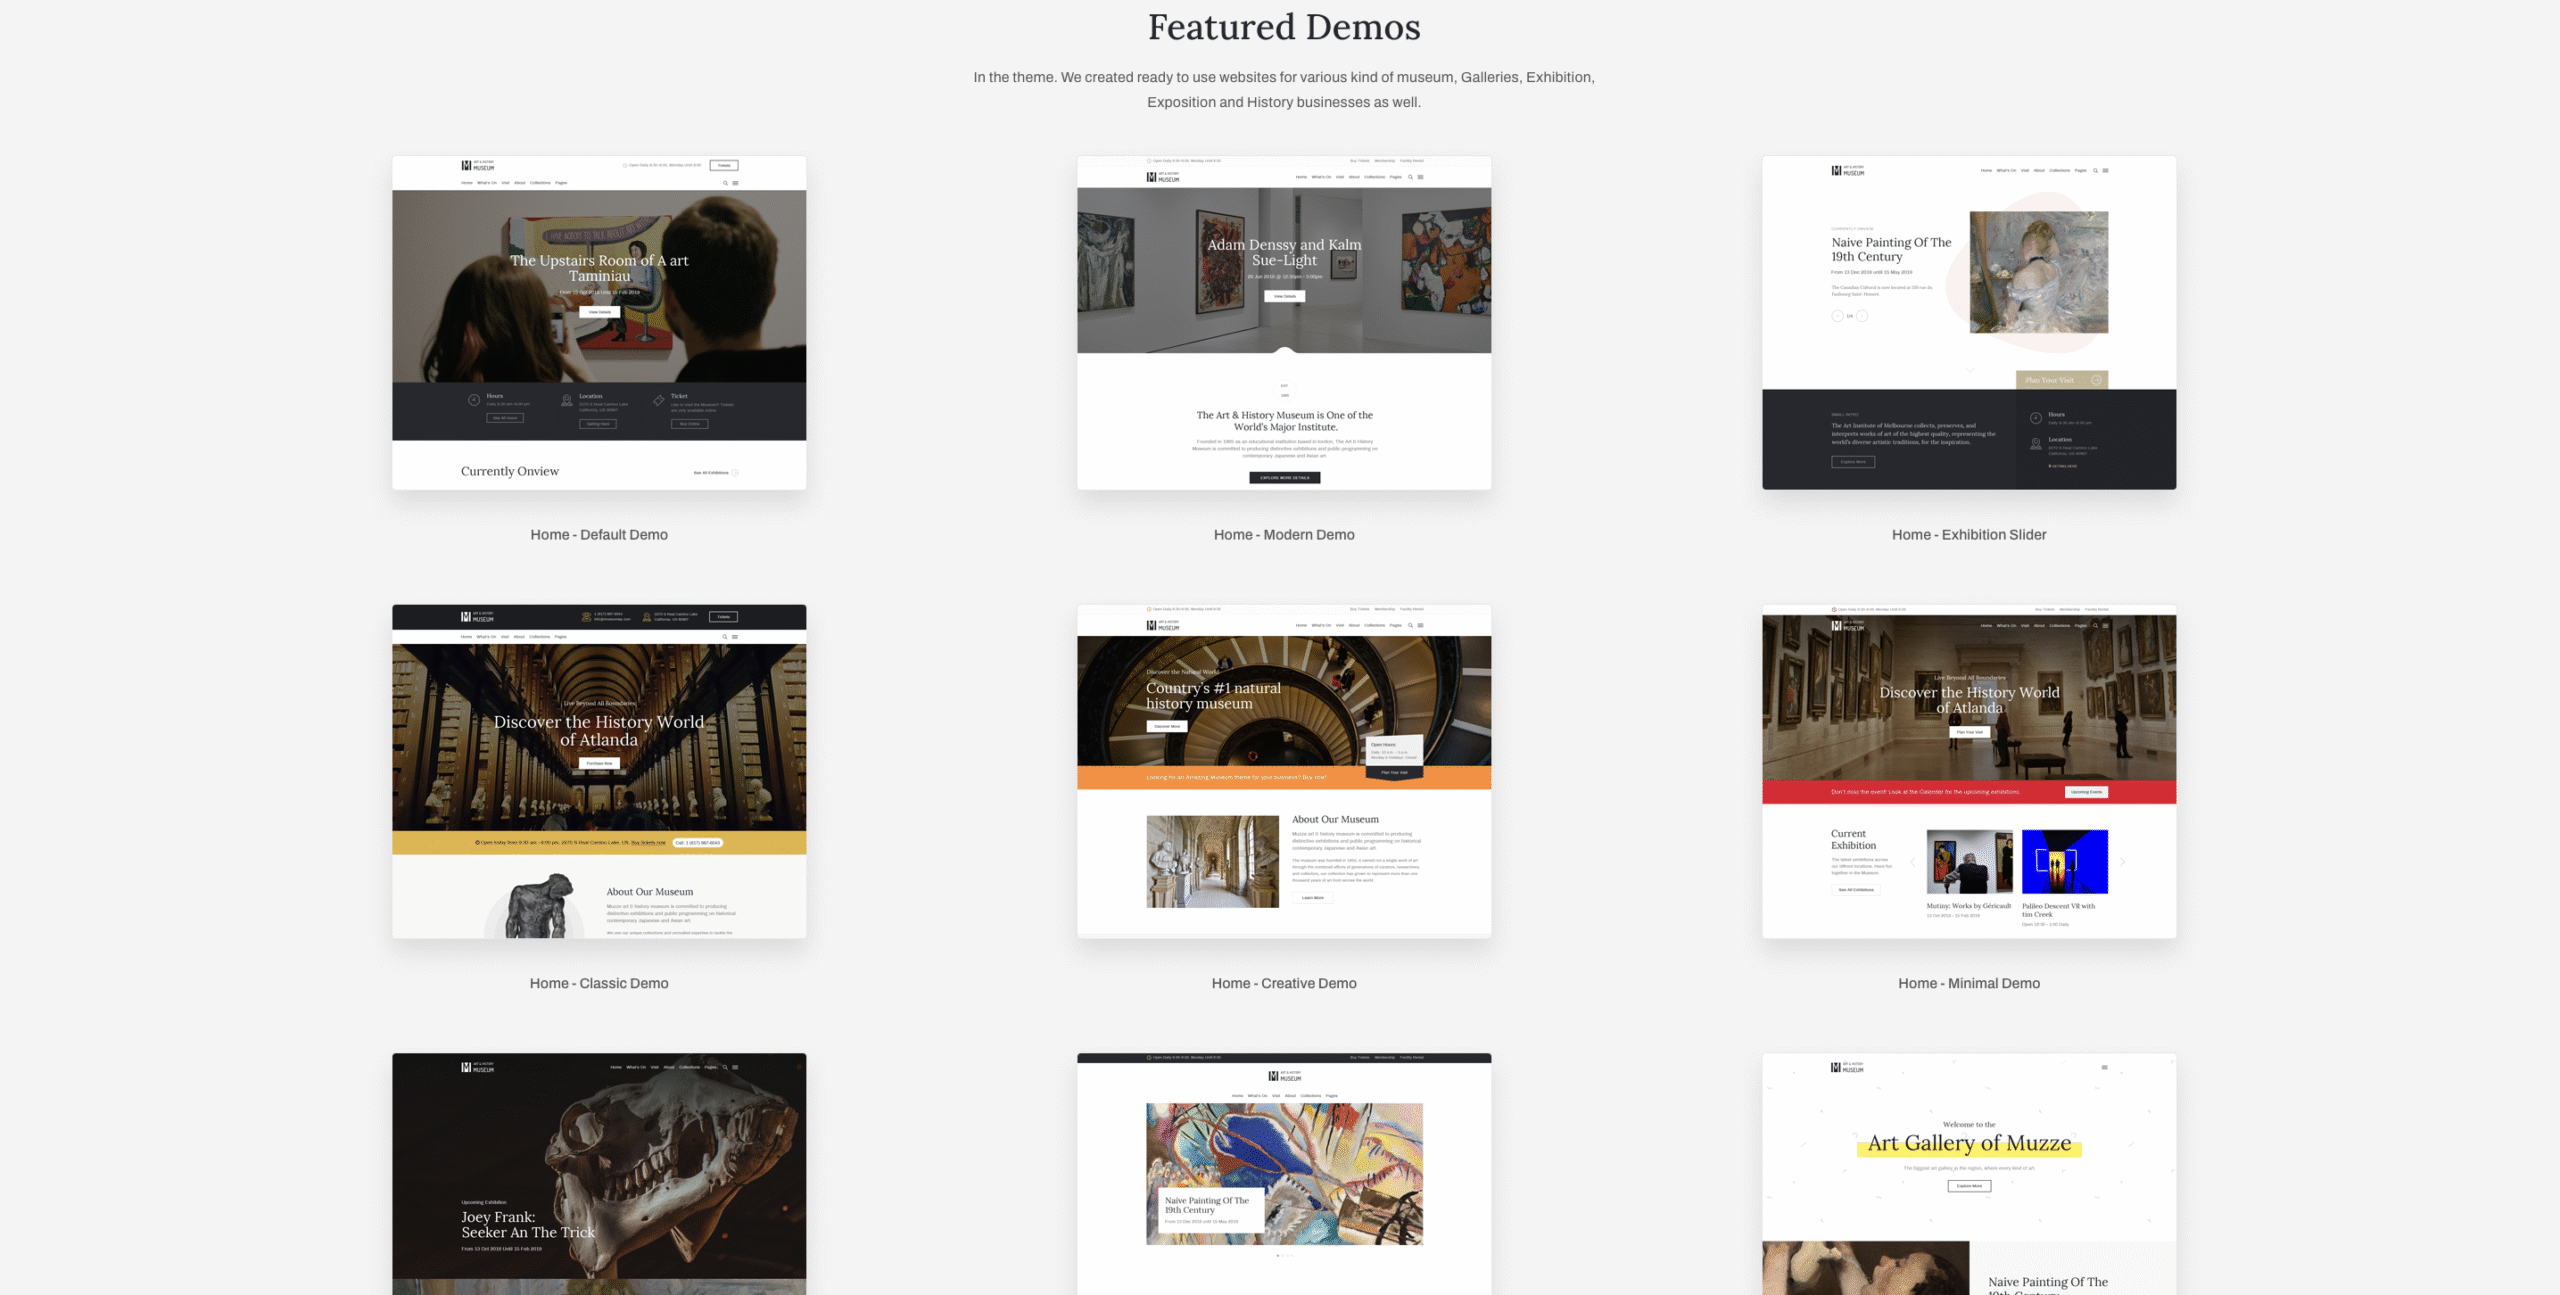Open the Home - Default Demo thumbnail
Image resolution: width=2560 pixels, height=1295 pixels.
coord(599,322)
